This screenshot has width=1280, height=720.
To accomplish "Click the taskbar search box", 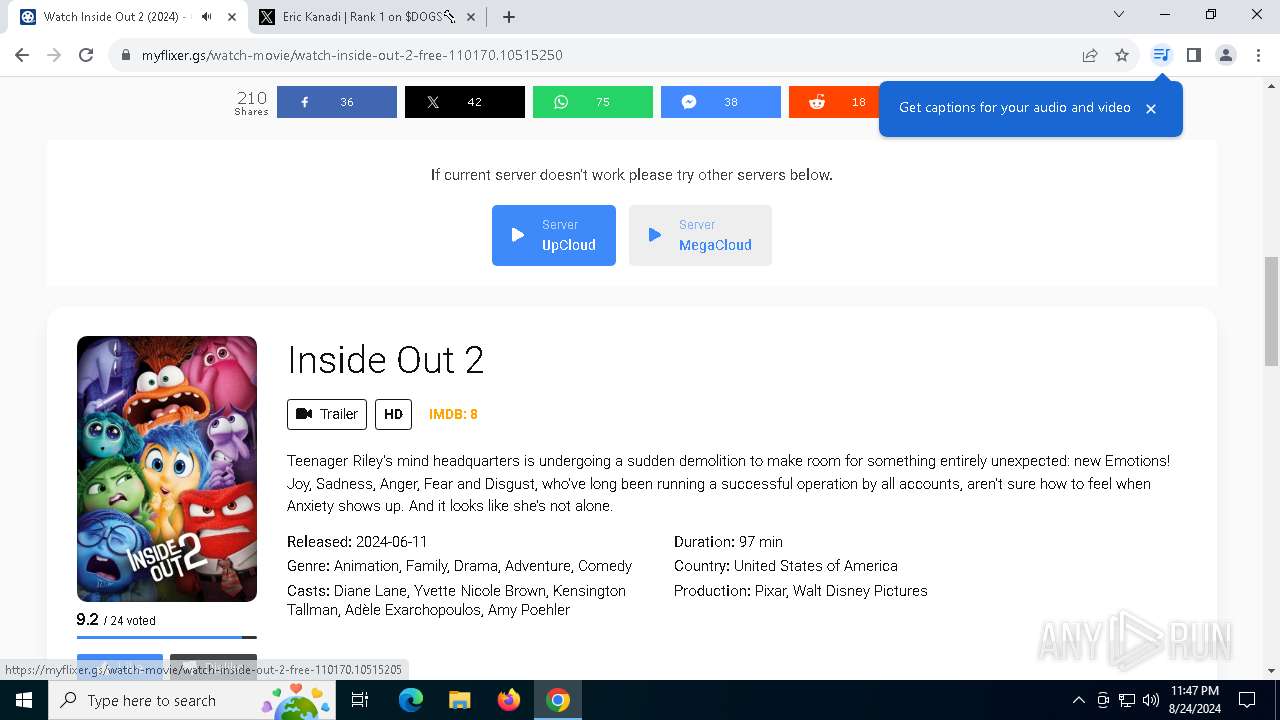I will (x=192, y=700).
